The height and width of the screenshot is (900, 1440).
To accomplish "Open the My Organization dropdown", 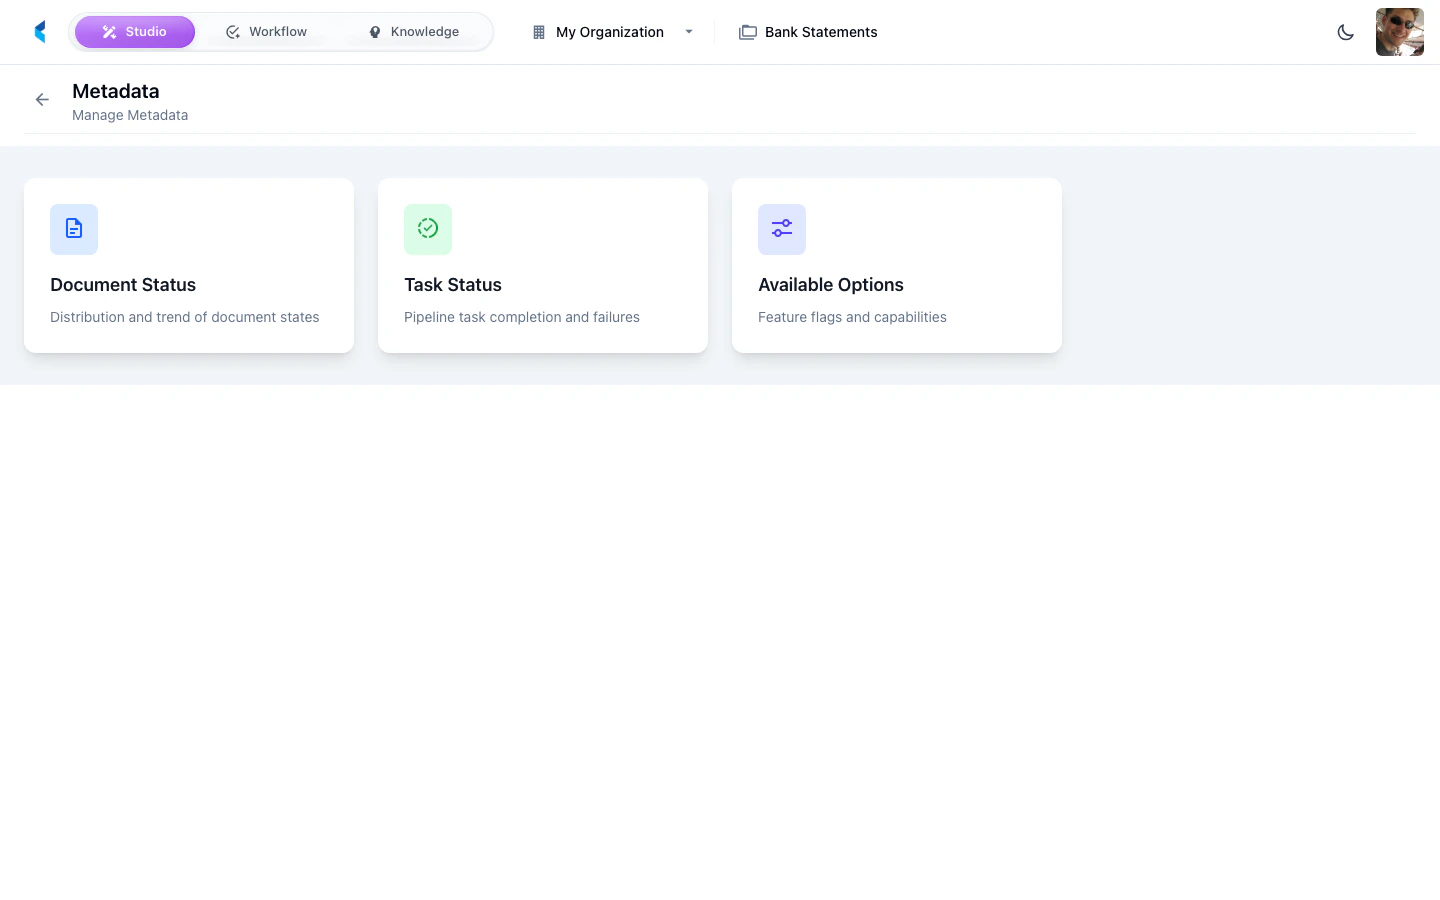I will pyautogui.click(x=610, y=32).
